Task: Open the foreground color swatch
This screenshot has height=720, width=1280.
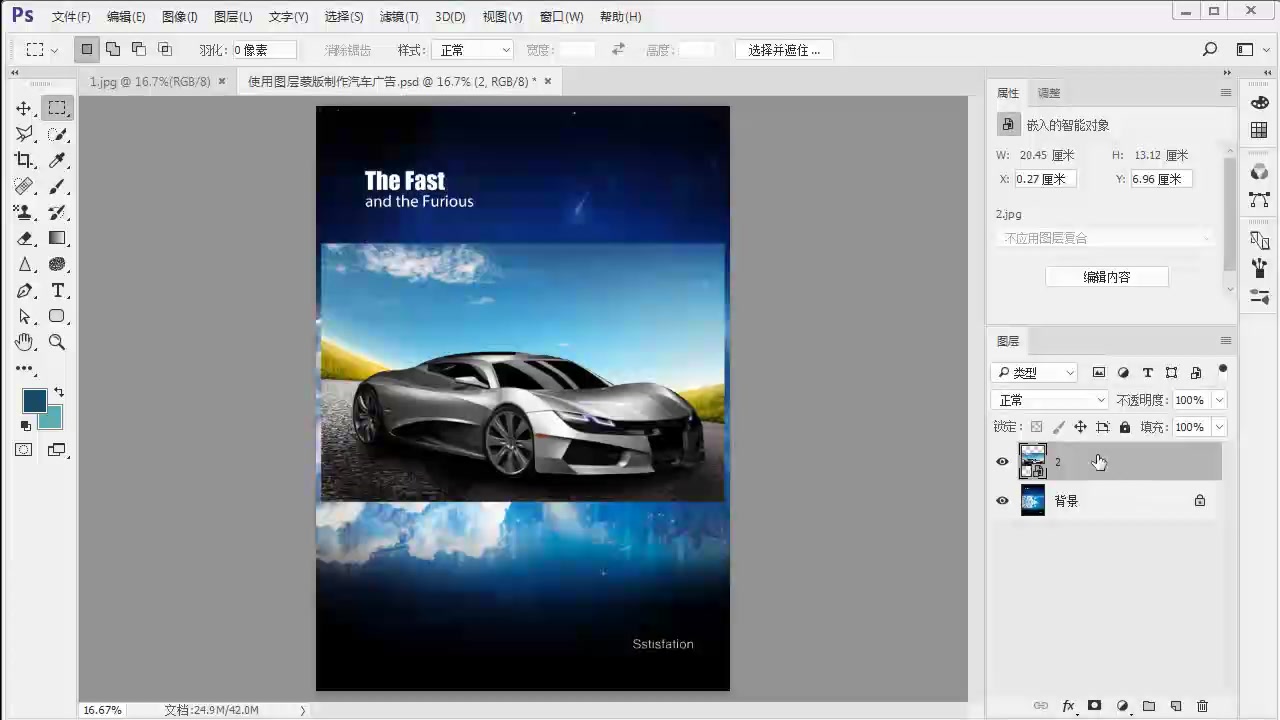Action: click(x=34, y=401)
